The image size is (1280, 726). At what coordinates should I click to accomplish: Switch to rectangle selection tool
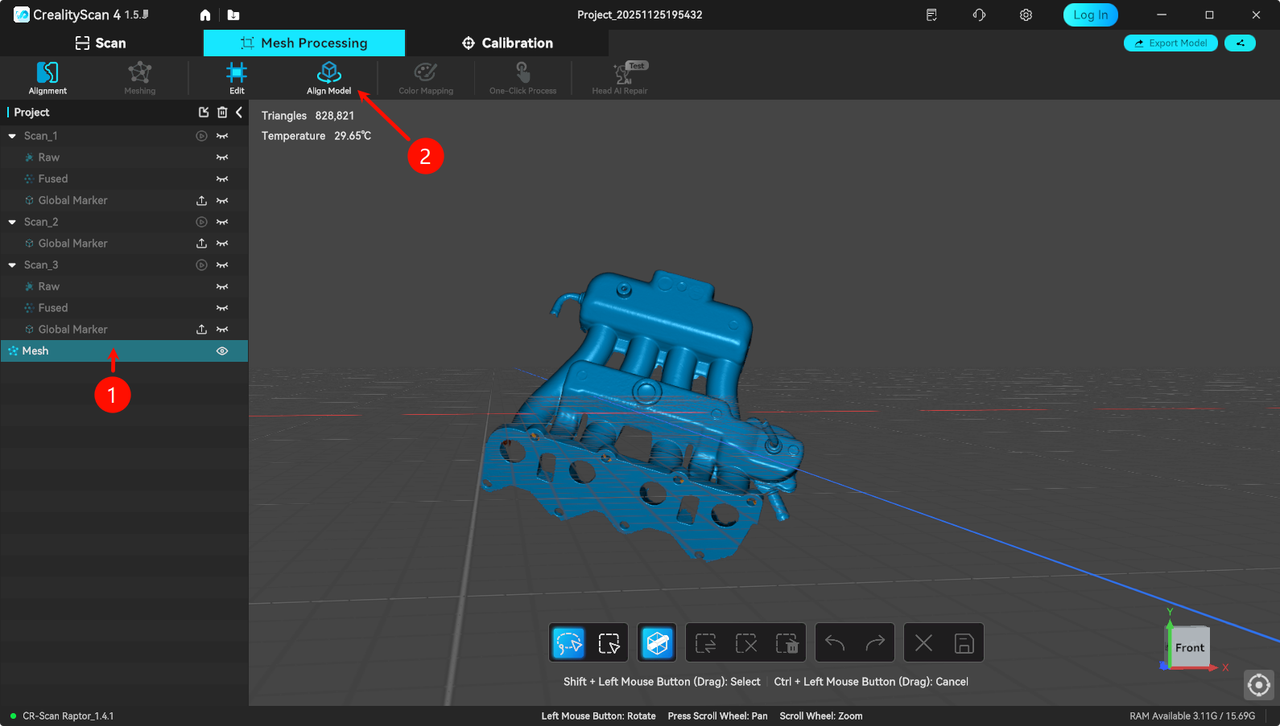point(610,642)
